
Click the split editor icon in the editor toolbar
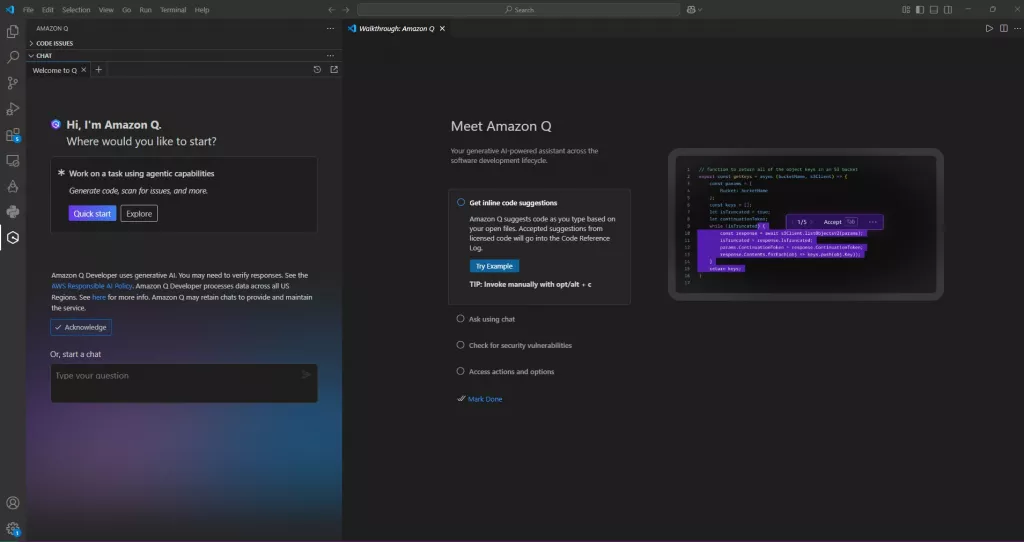(1003, 28)
